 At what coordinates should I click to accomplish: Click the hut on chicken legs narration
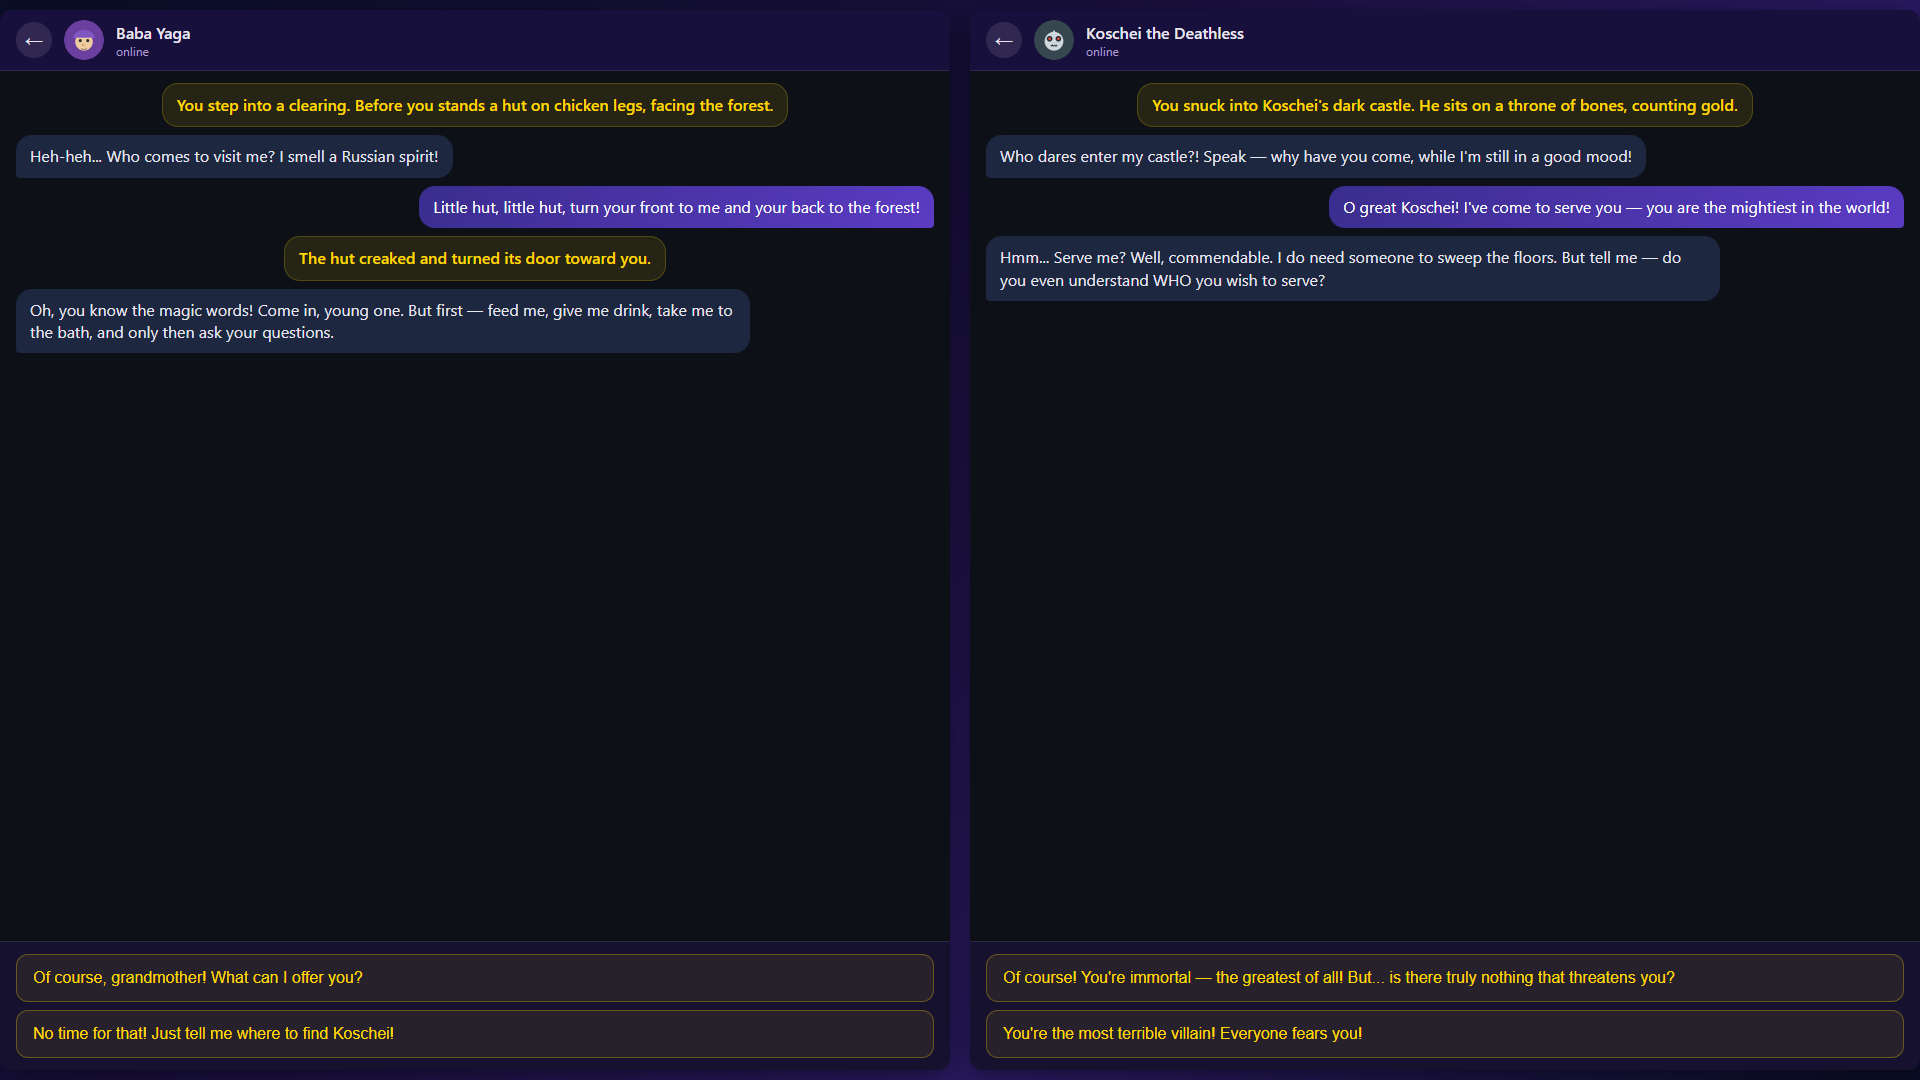click(474, 106)
